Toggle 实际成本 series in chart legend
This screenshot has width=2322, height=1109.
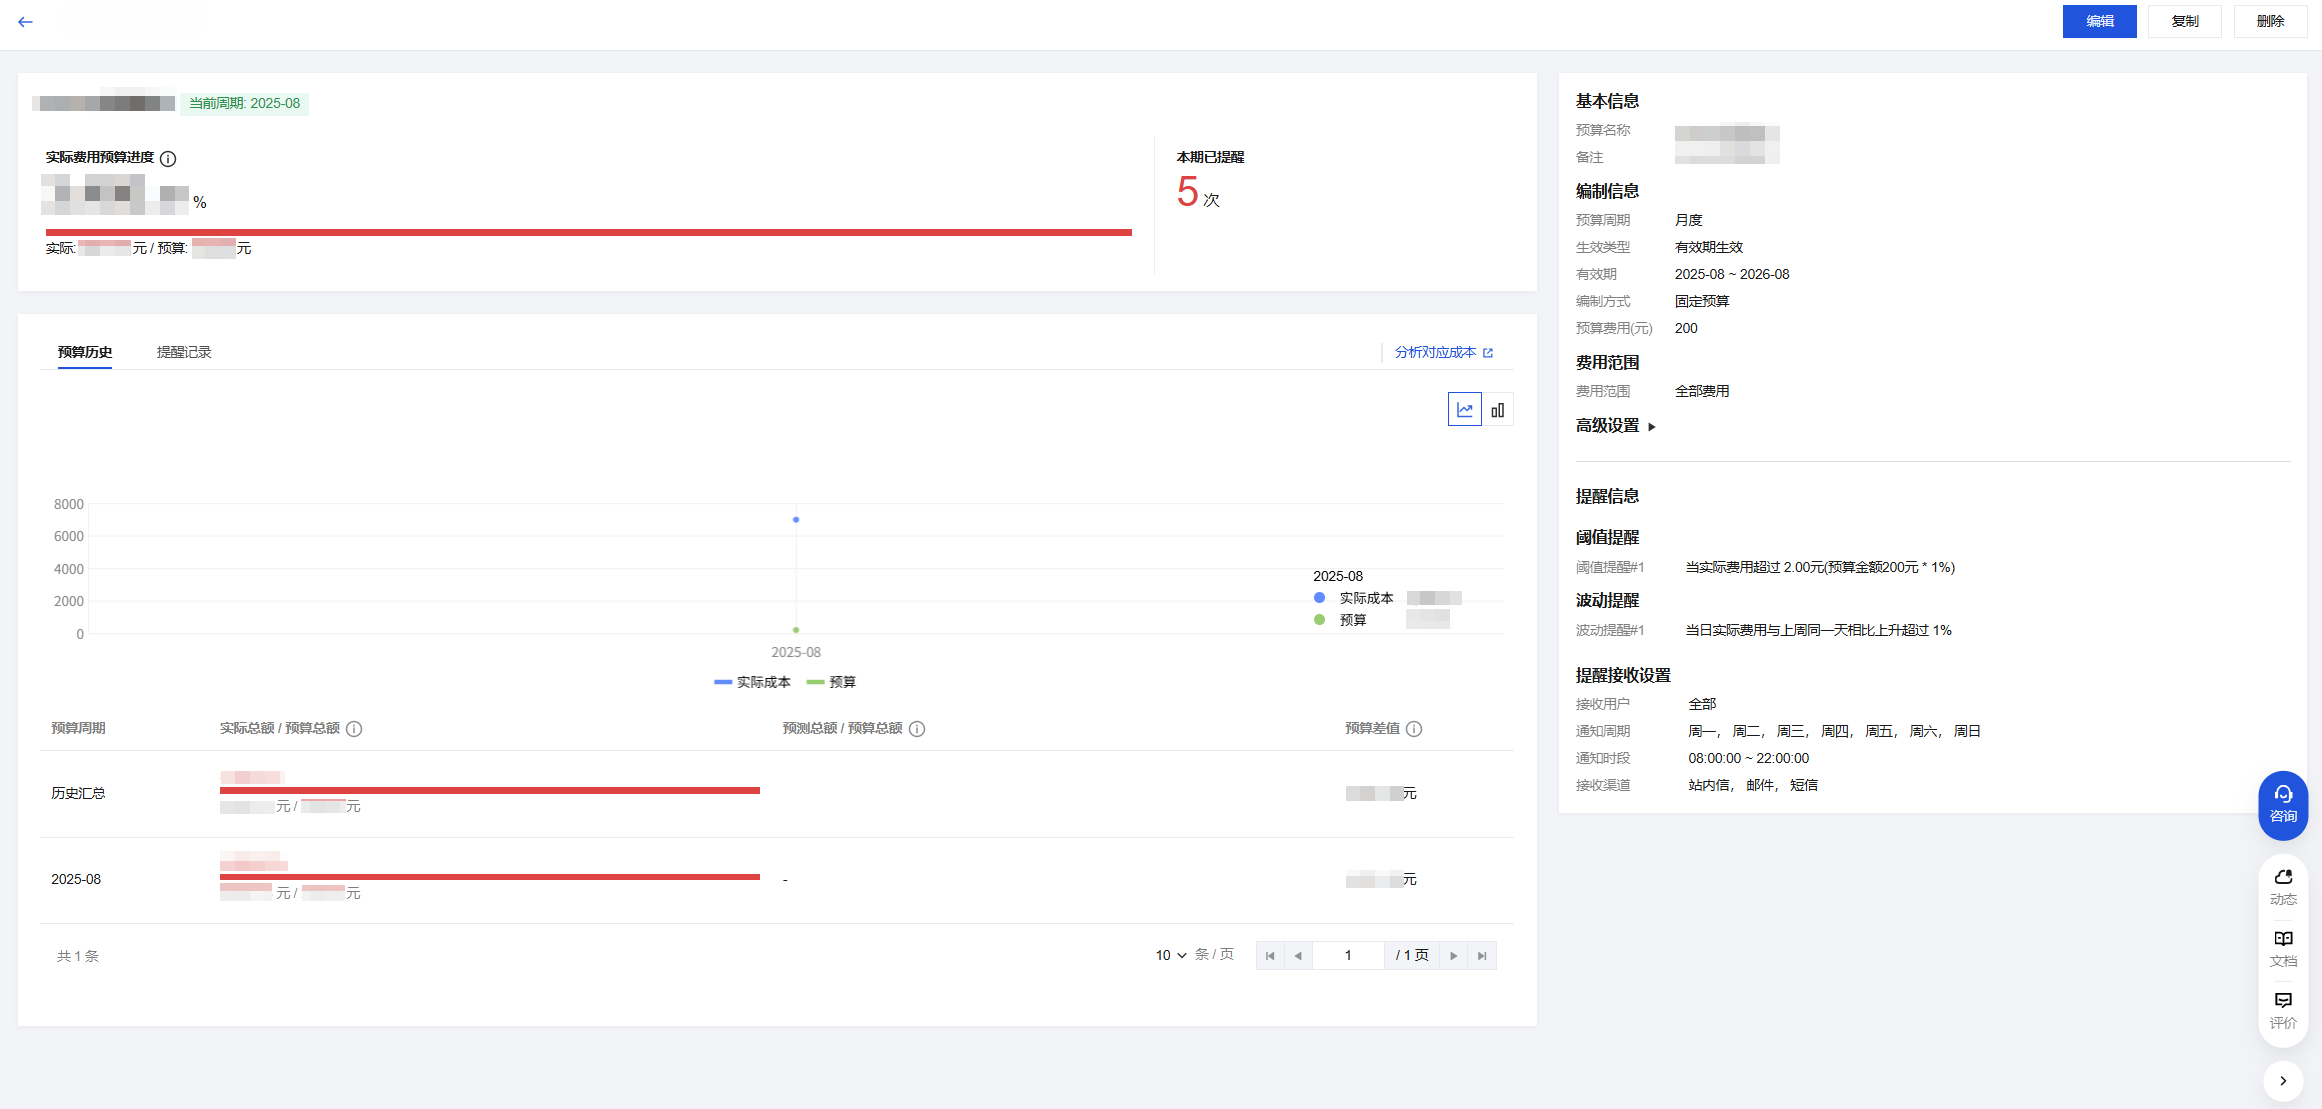pyautogui.click(x=752, y=682)
